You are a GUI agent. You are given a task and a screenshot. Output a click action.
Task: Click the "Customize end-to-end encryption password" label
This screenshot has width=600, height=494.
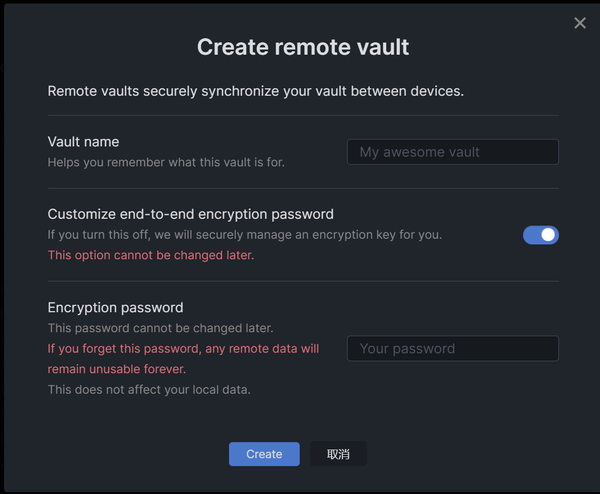[191, 214]
